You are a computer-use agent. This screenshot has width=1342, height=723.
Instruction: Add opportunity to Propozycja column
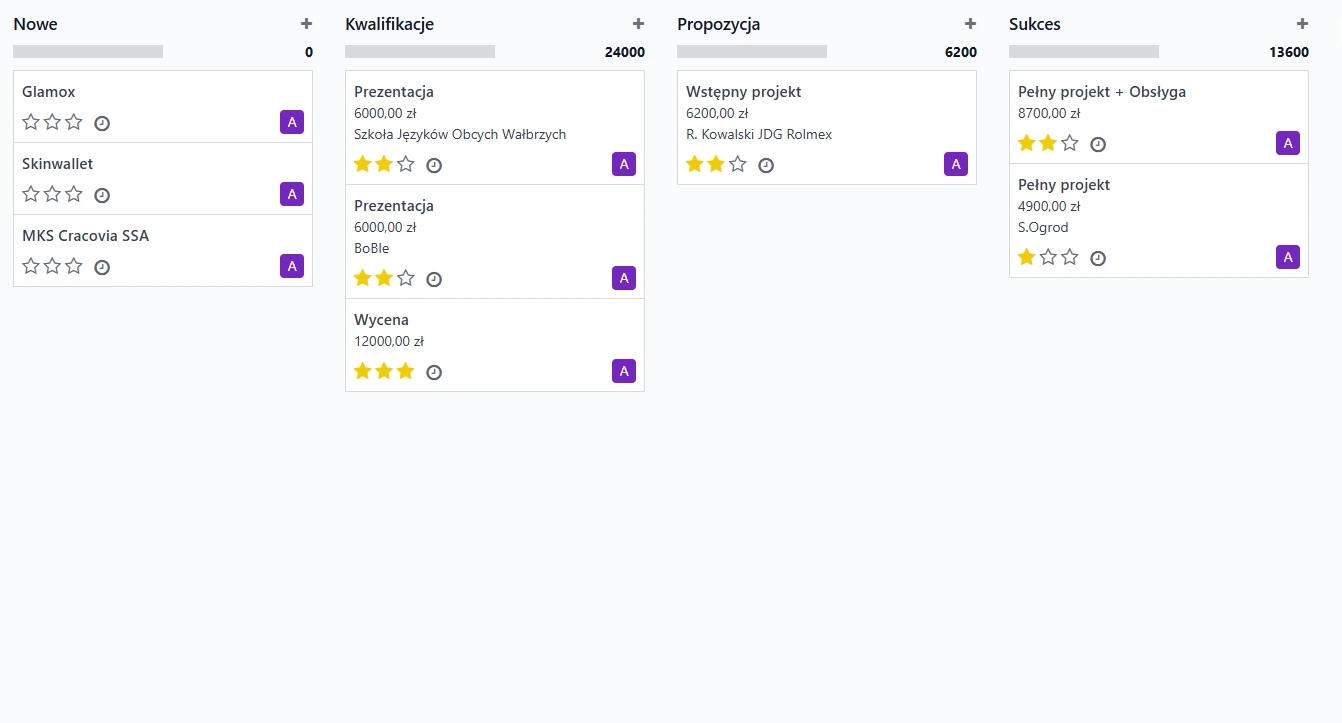tap(970, 24)
